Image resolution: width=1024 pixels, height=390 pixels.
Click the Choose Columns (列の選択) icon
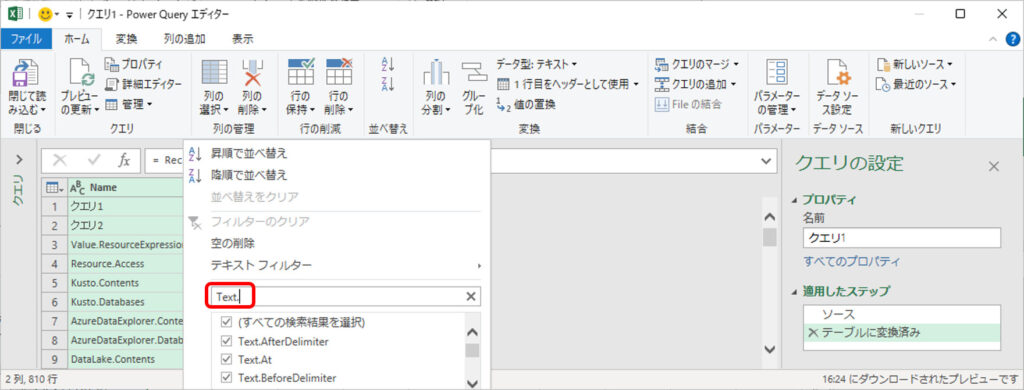point(214,72)
